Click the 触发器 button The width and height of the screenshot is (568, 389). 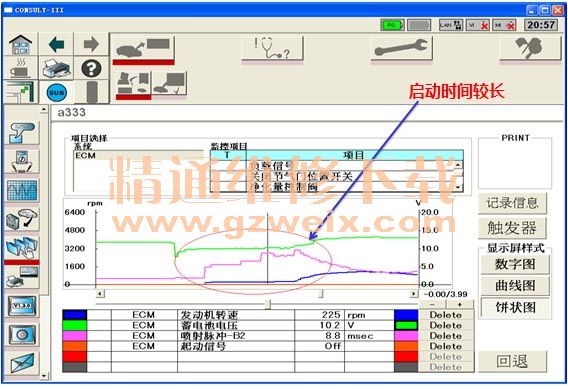(x=512, y=228)
